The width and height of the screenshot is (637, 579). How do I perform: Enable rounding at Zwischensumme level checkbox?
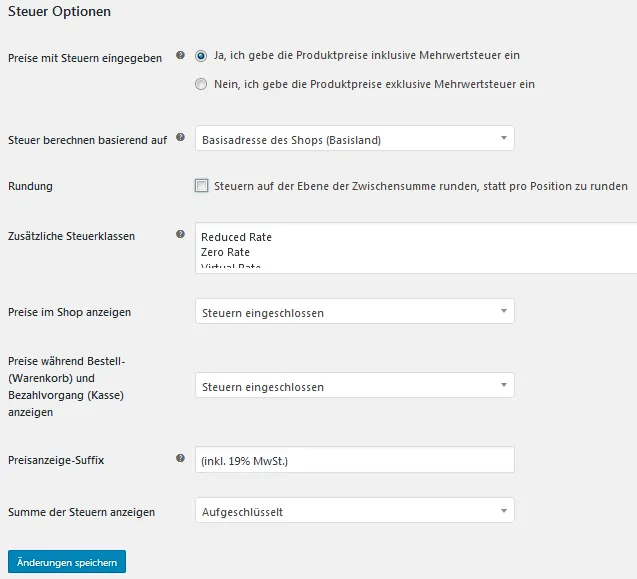pos(202,186)
